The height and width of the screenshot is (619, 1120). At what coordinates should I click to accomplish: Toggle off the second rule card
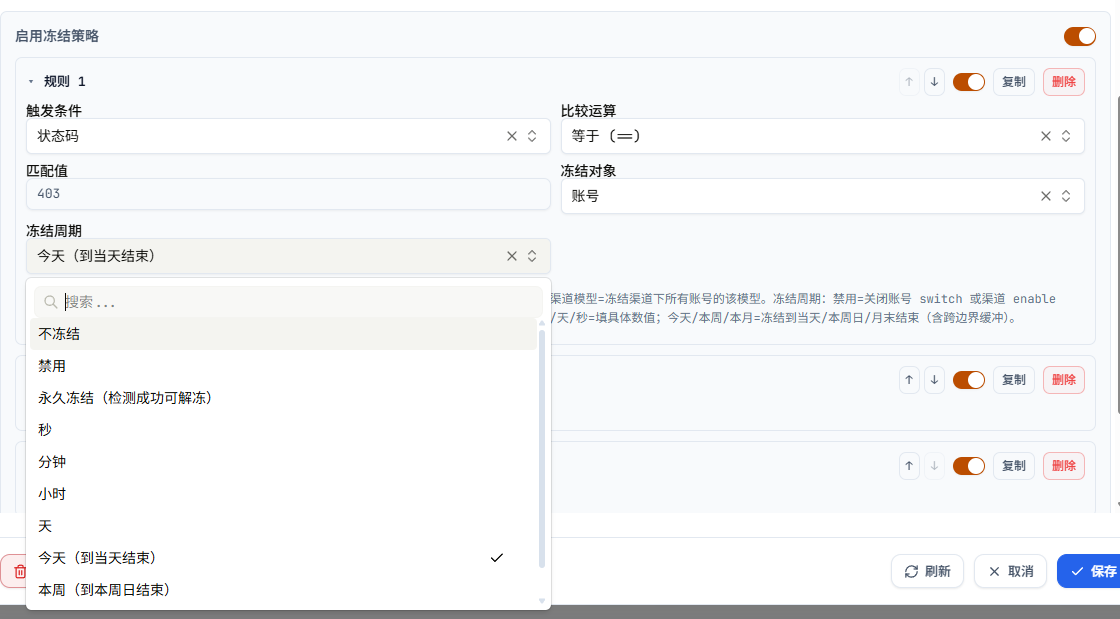click(969, 380)
